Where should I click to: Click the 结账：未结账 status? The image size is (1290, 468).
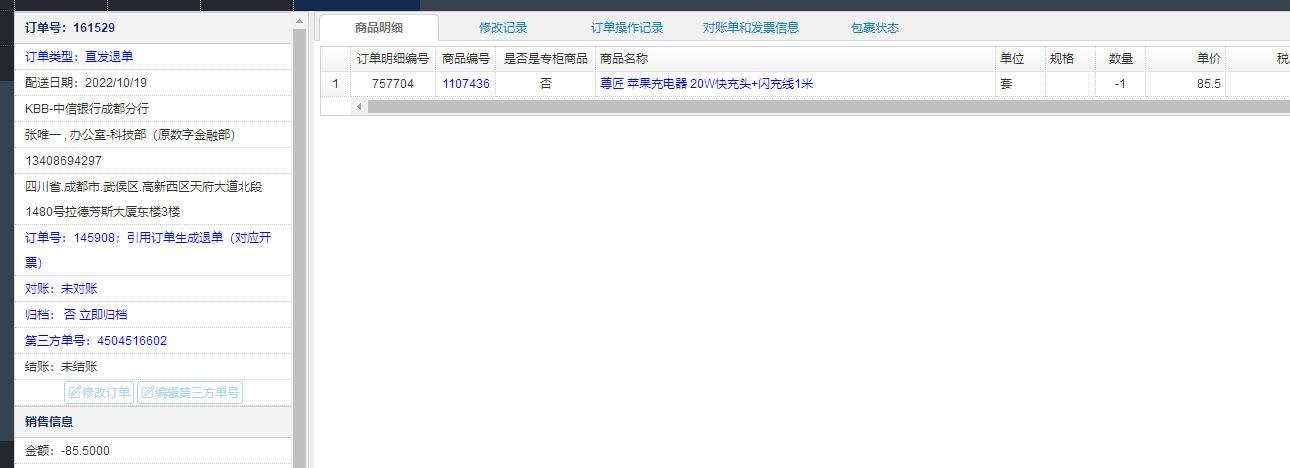(61, 367)
